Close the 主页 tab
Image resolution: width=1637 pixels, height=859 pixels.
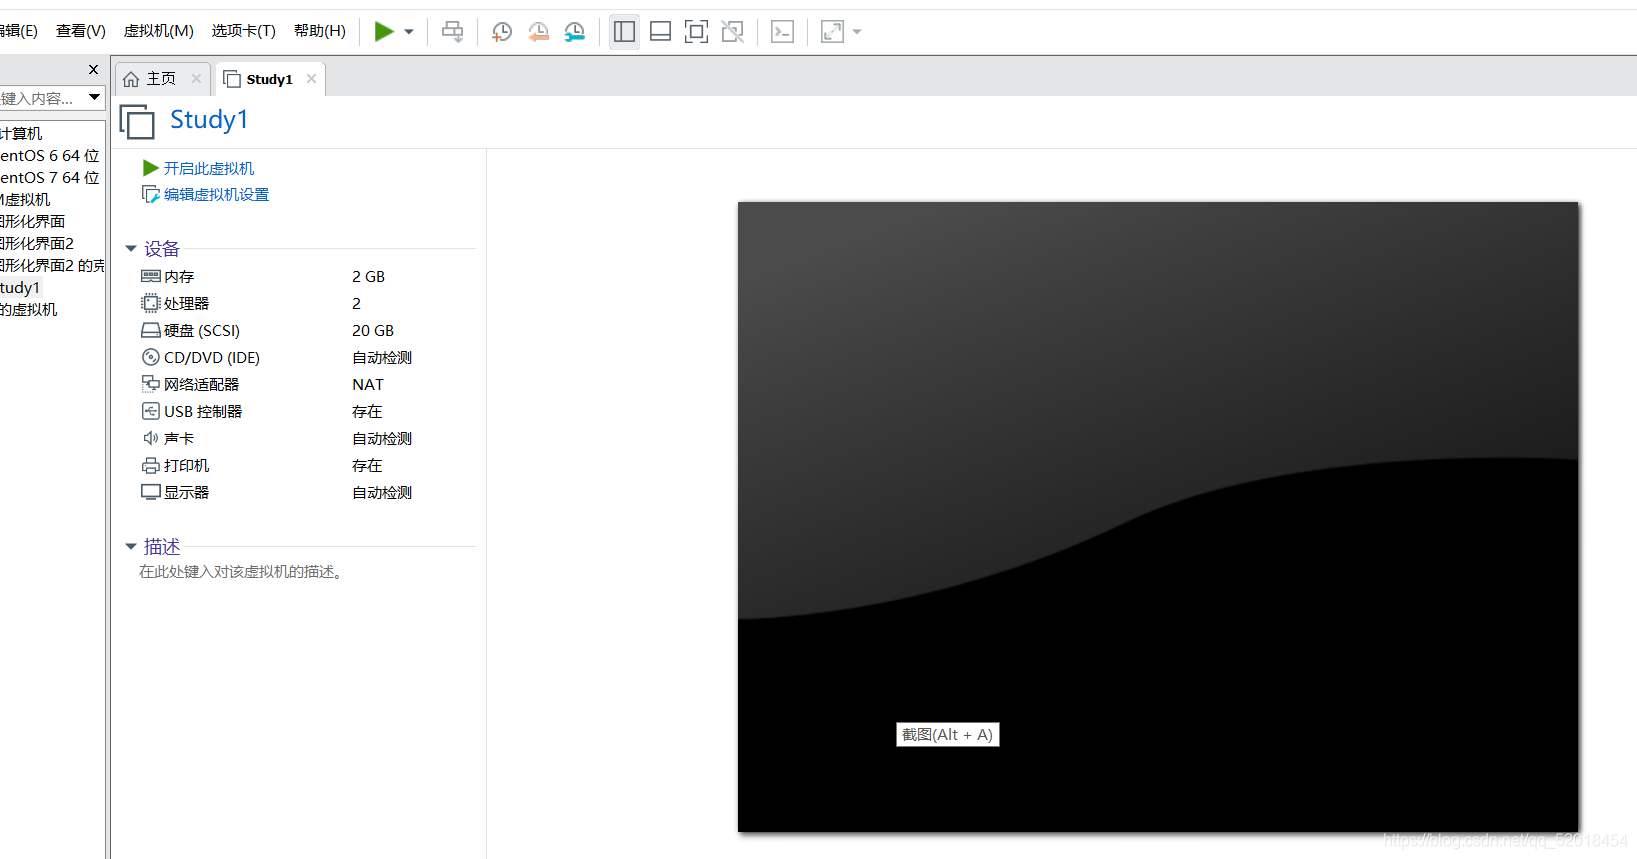196,79
